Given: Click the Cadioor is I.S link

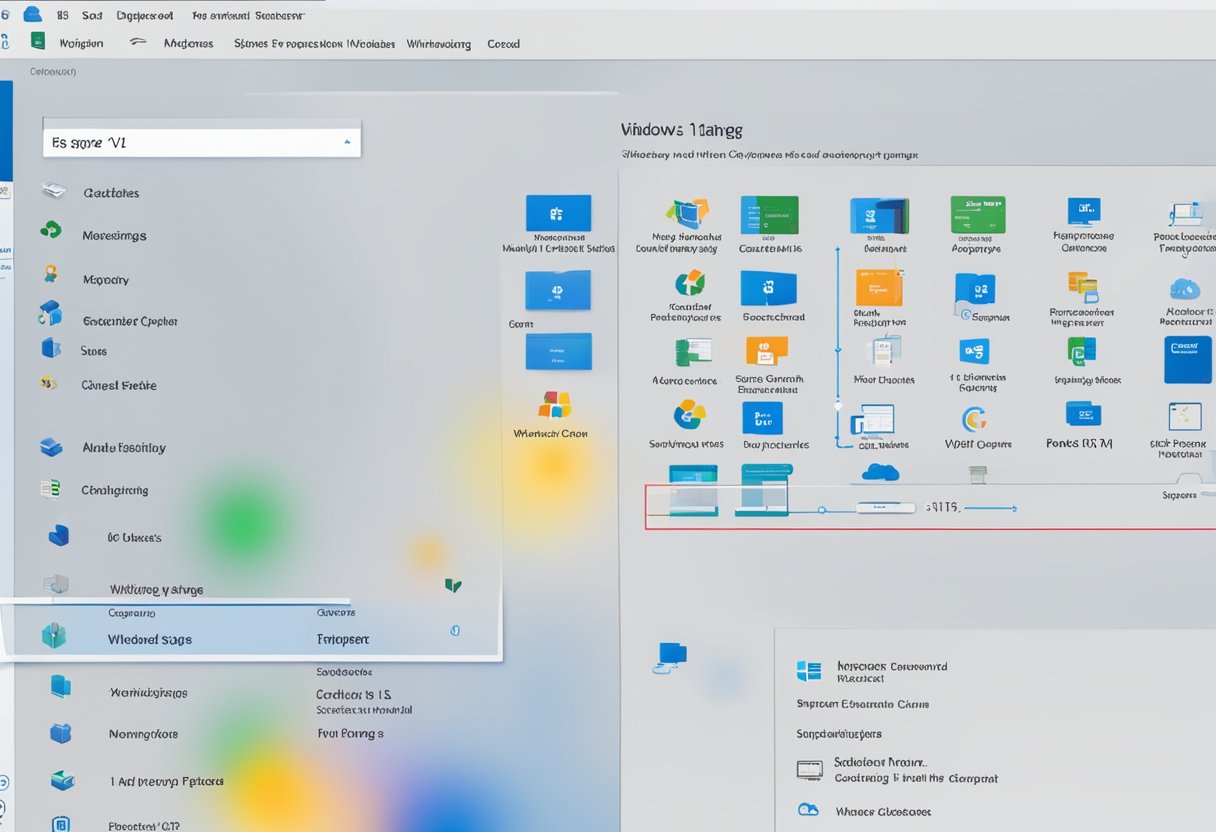Looking at the screenshot, I should pyautogui.click(x=353, y=694).
